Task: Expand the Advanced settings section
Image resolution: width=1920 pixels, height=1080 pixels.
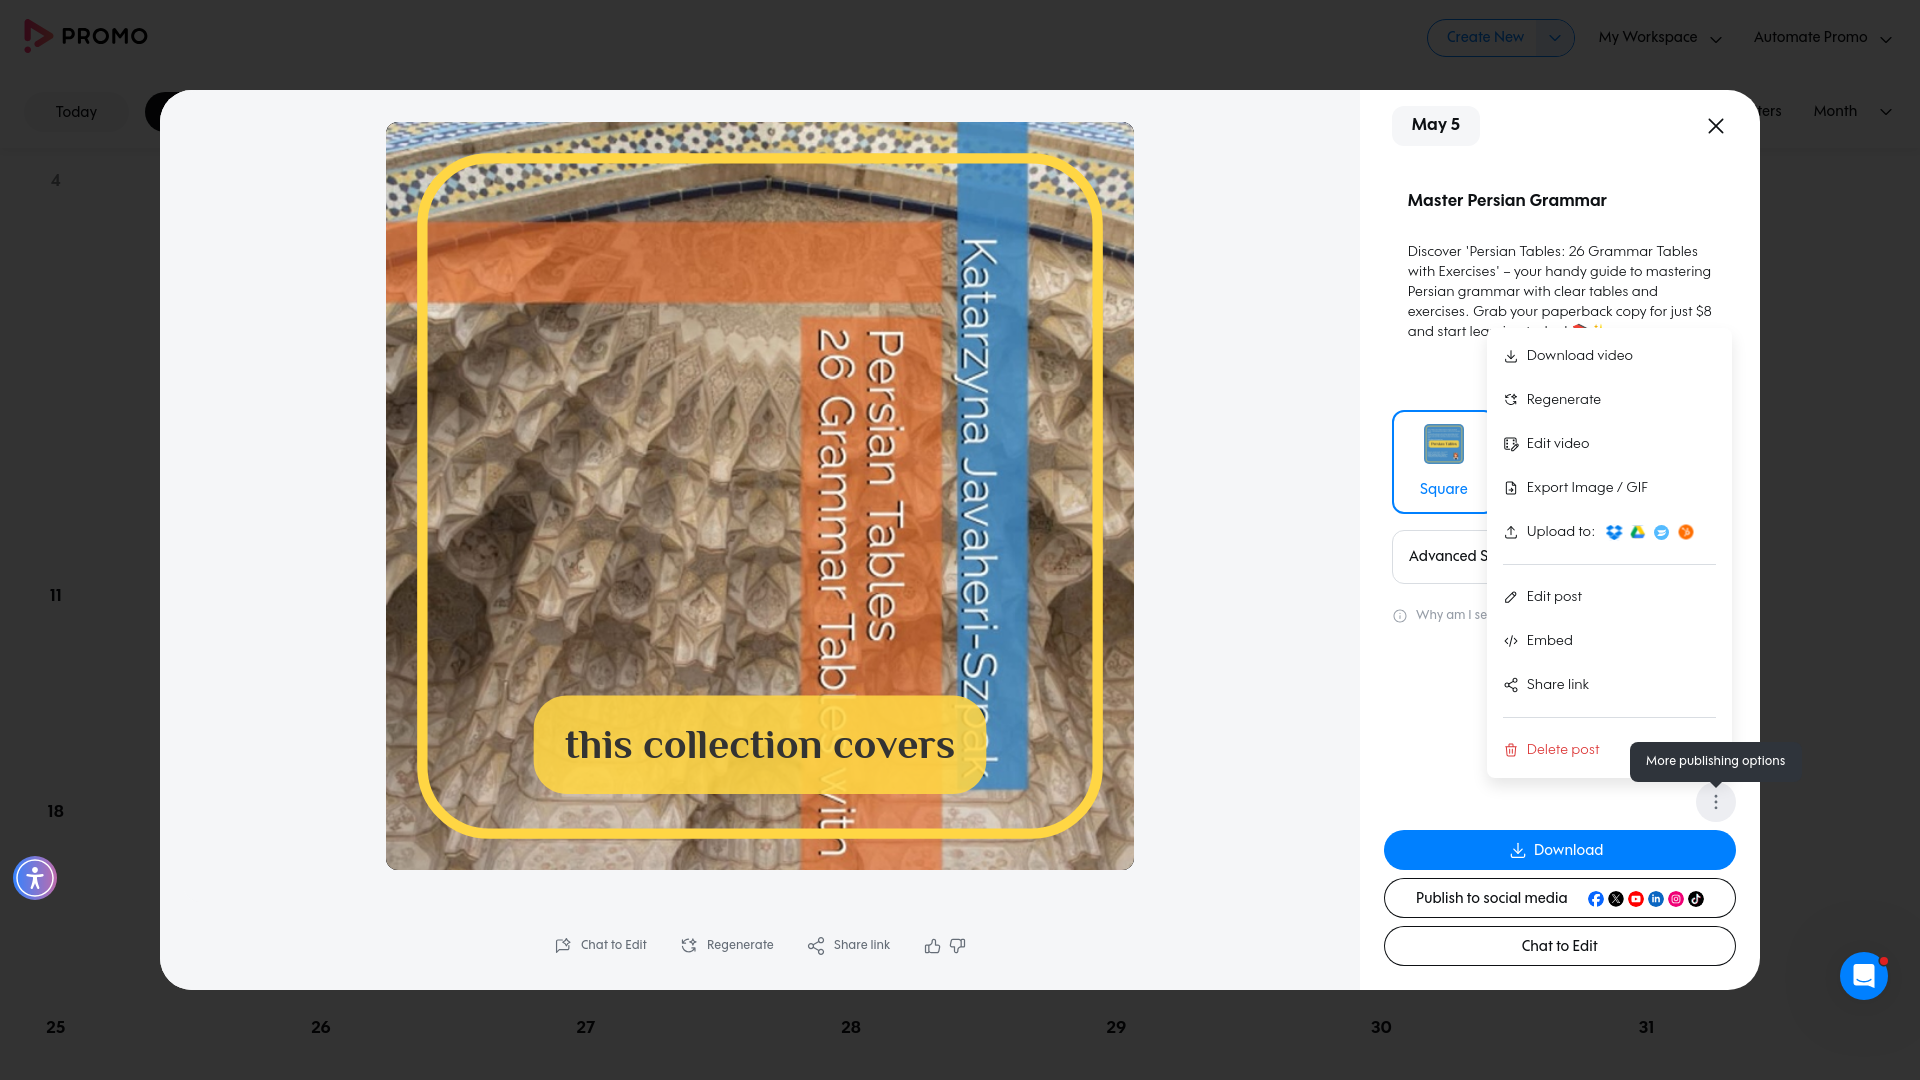Action: click(1440, 557)
